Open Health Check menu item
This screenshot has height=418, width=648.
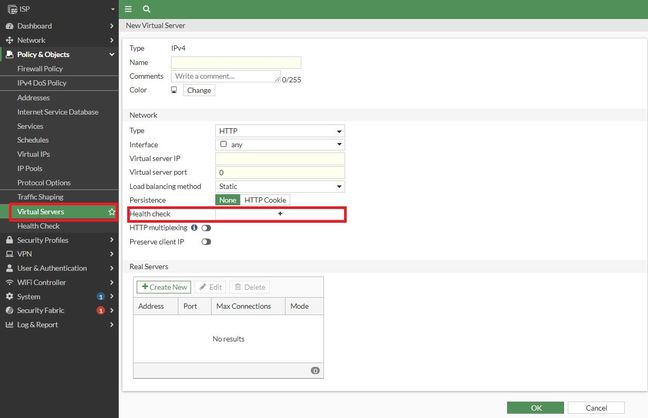(38, 226)
